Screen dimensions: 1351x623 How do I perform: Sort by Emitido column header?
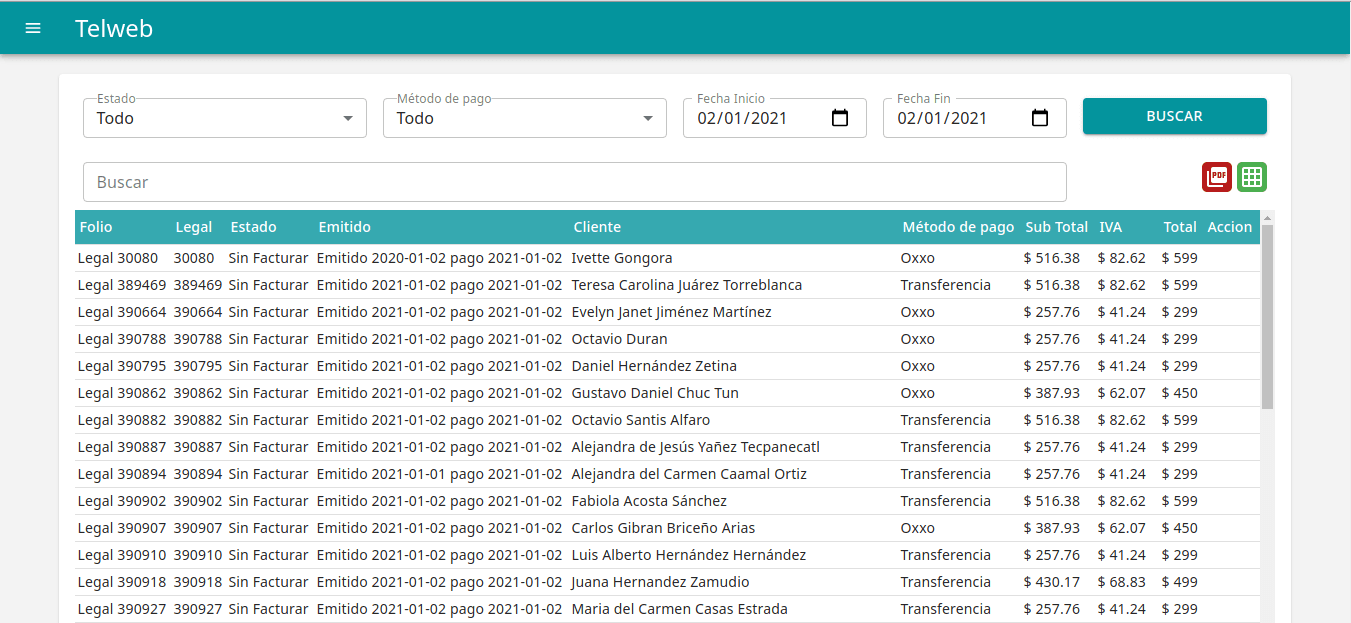tap(344, 227)
